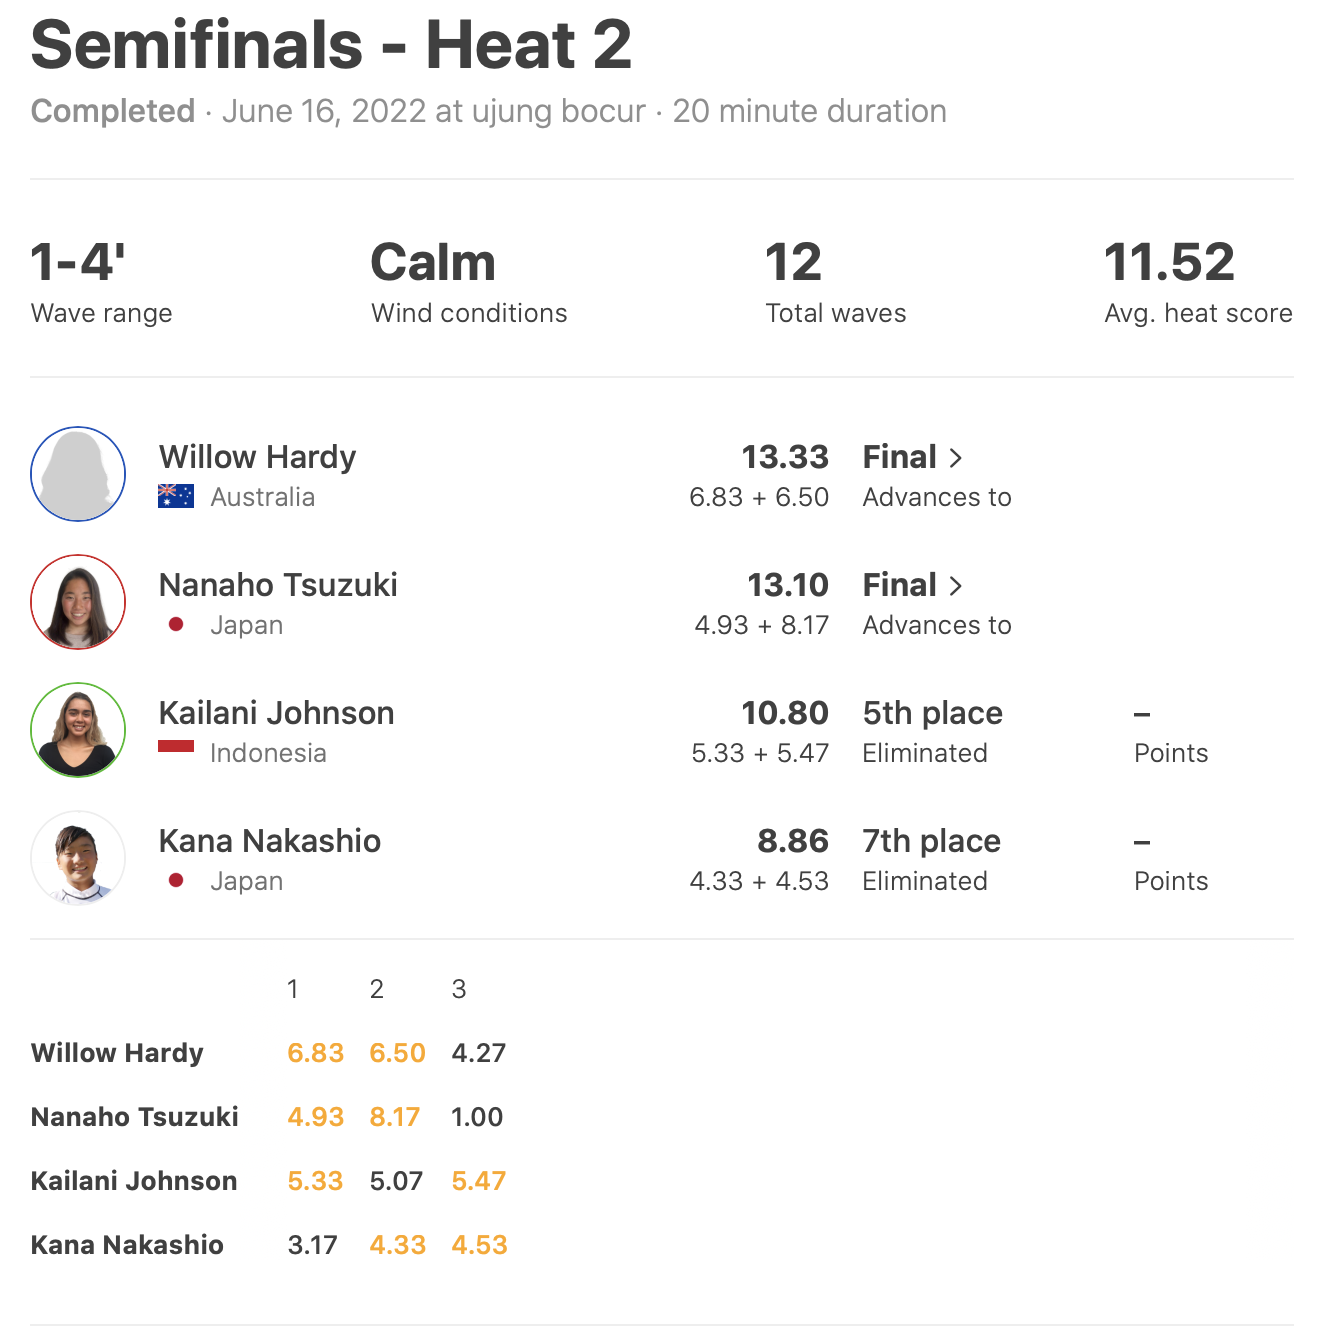Image resolution: width=1318 pixels, height=1342 pixels.
Task: Click Nanaho Tsuzuki's 8.17 wave score
Action: pos(395,1117)
